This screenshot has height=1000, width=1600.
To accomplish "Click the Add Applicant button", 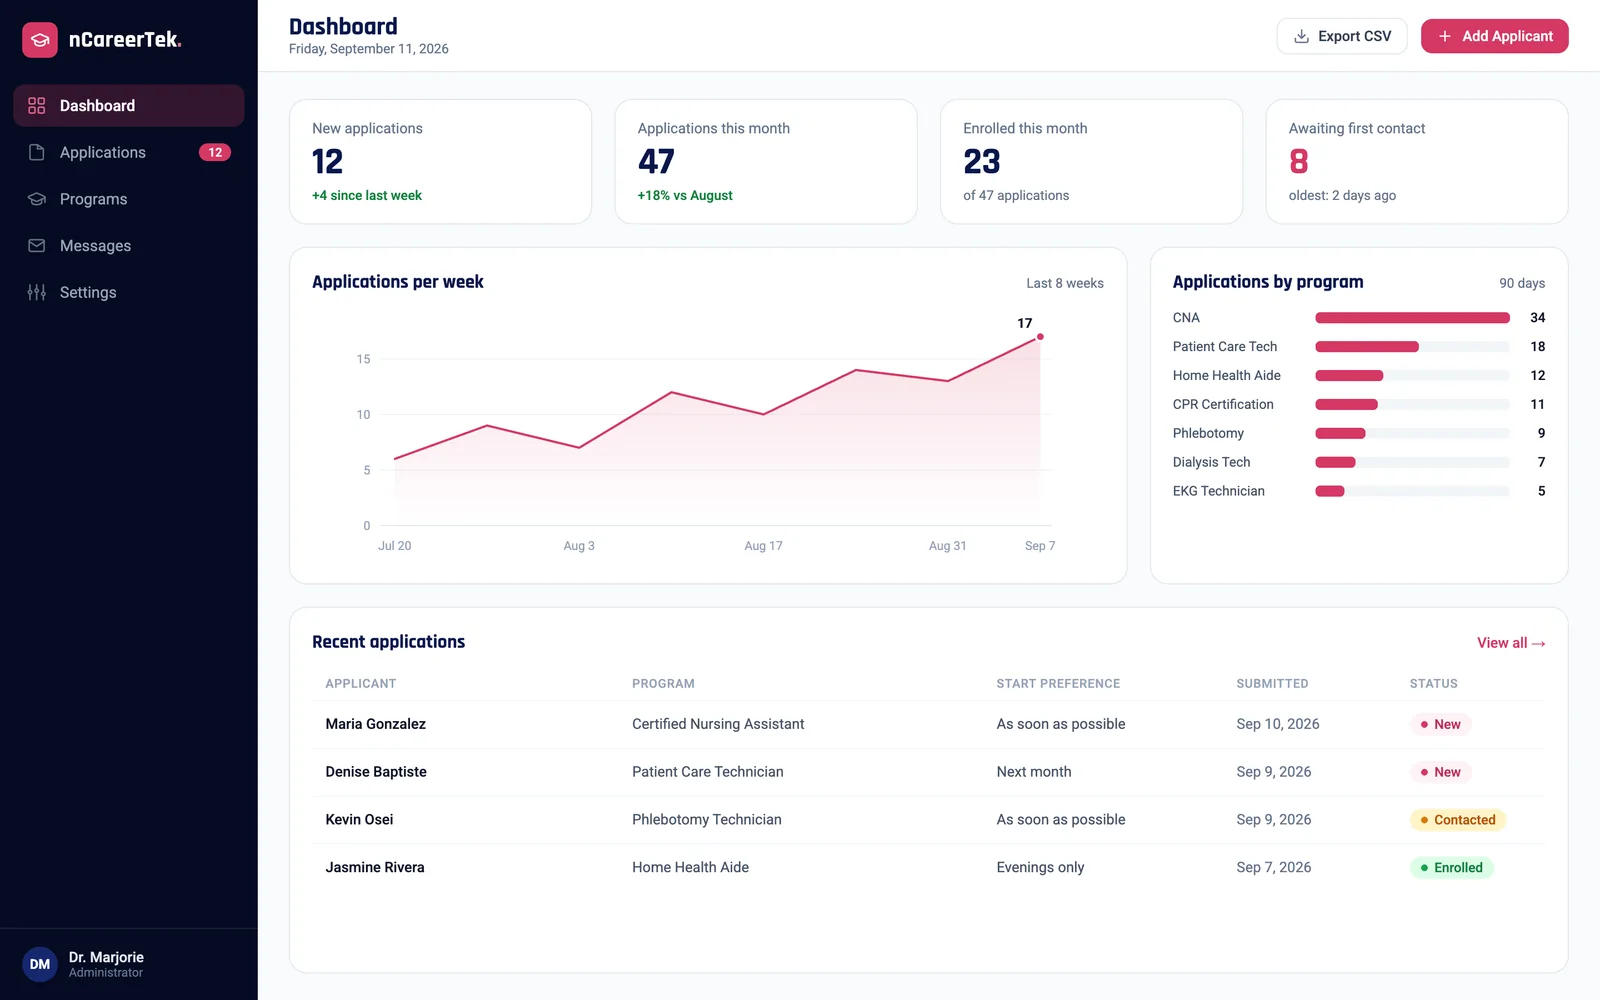I will pyautogui.click(x=1495, y=36).
